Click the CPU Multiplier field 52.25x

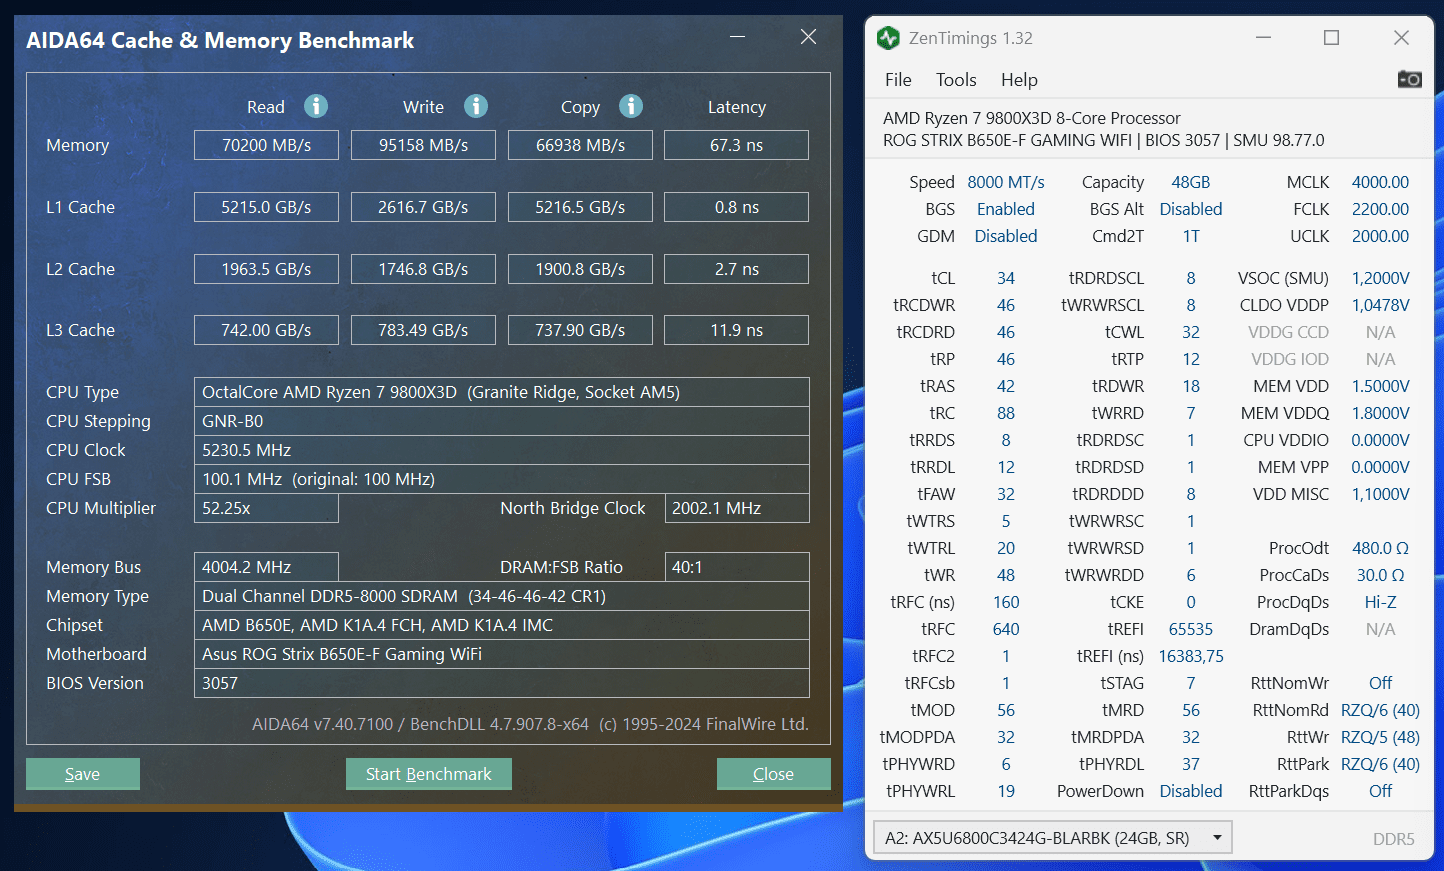(266, 508)
